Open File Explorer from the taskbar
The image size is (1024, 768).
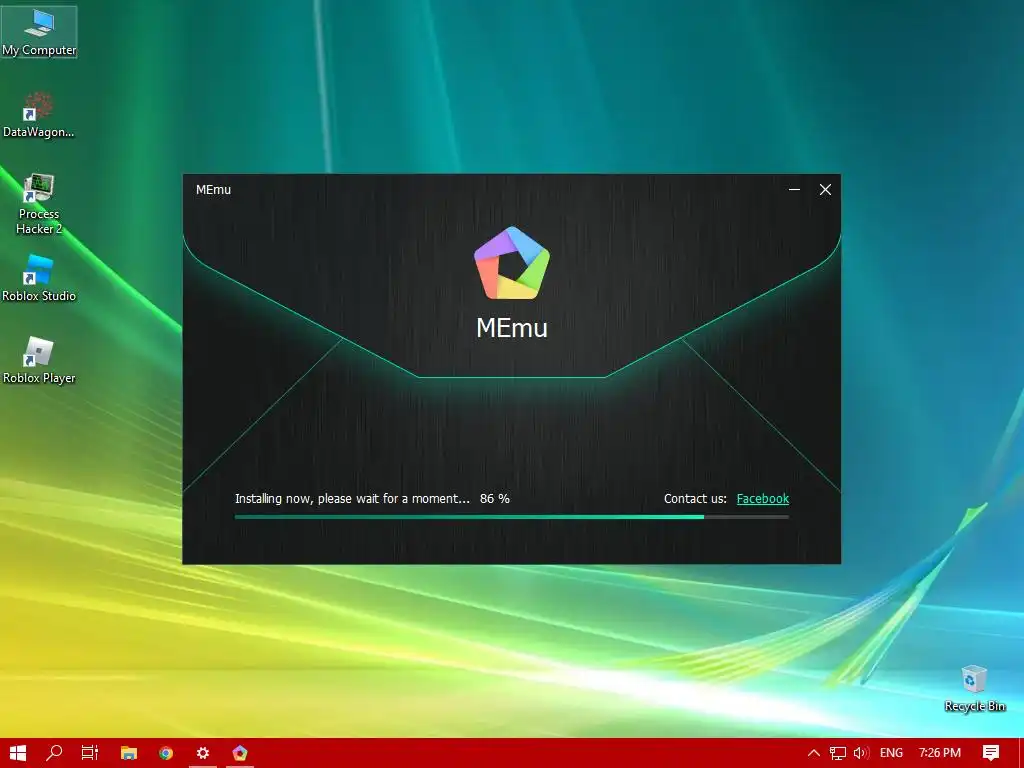click(x=129, y=753)
